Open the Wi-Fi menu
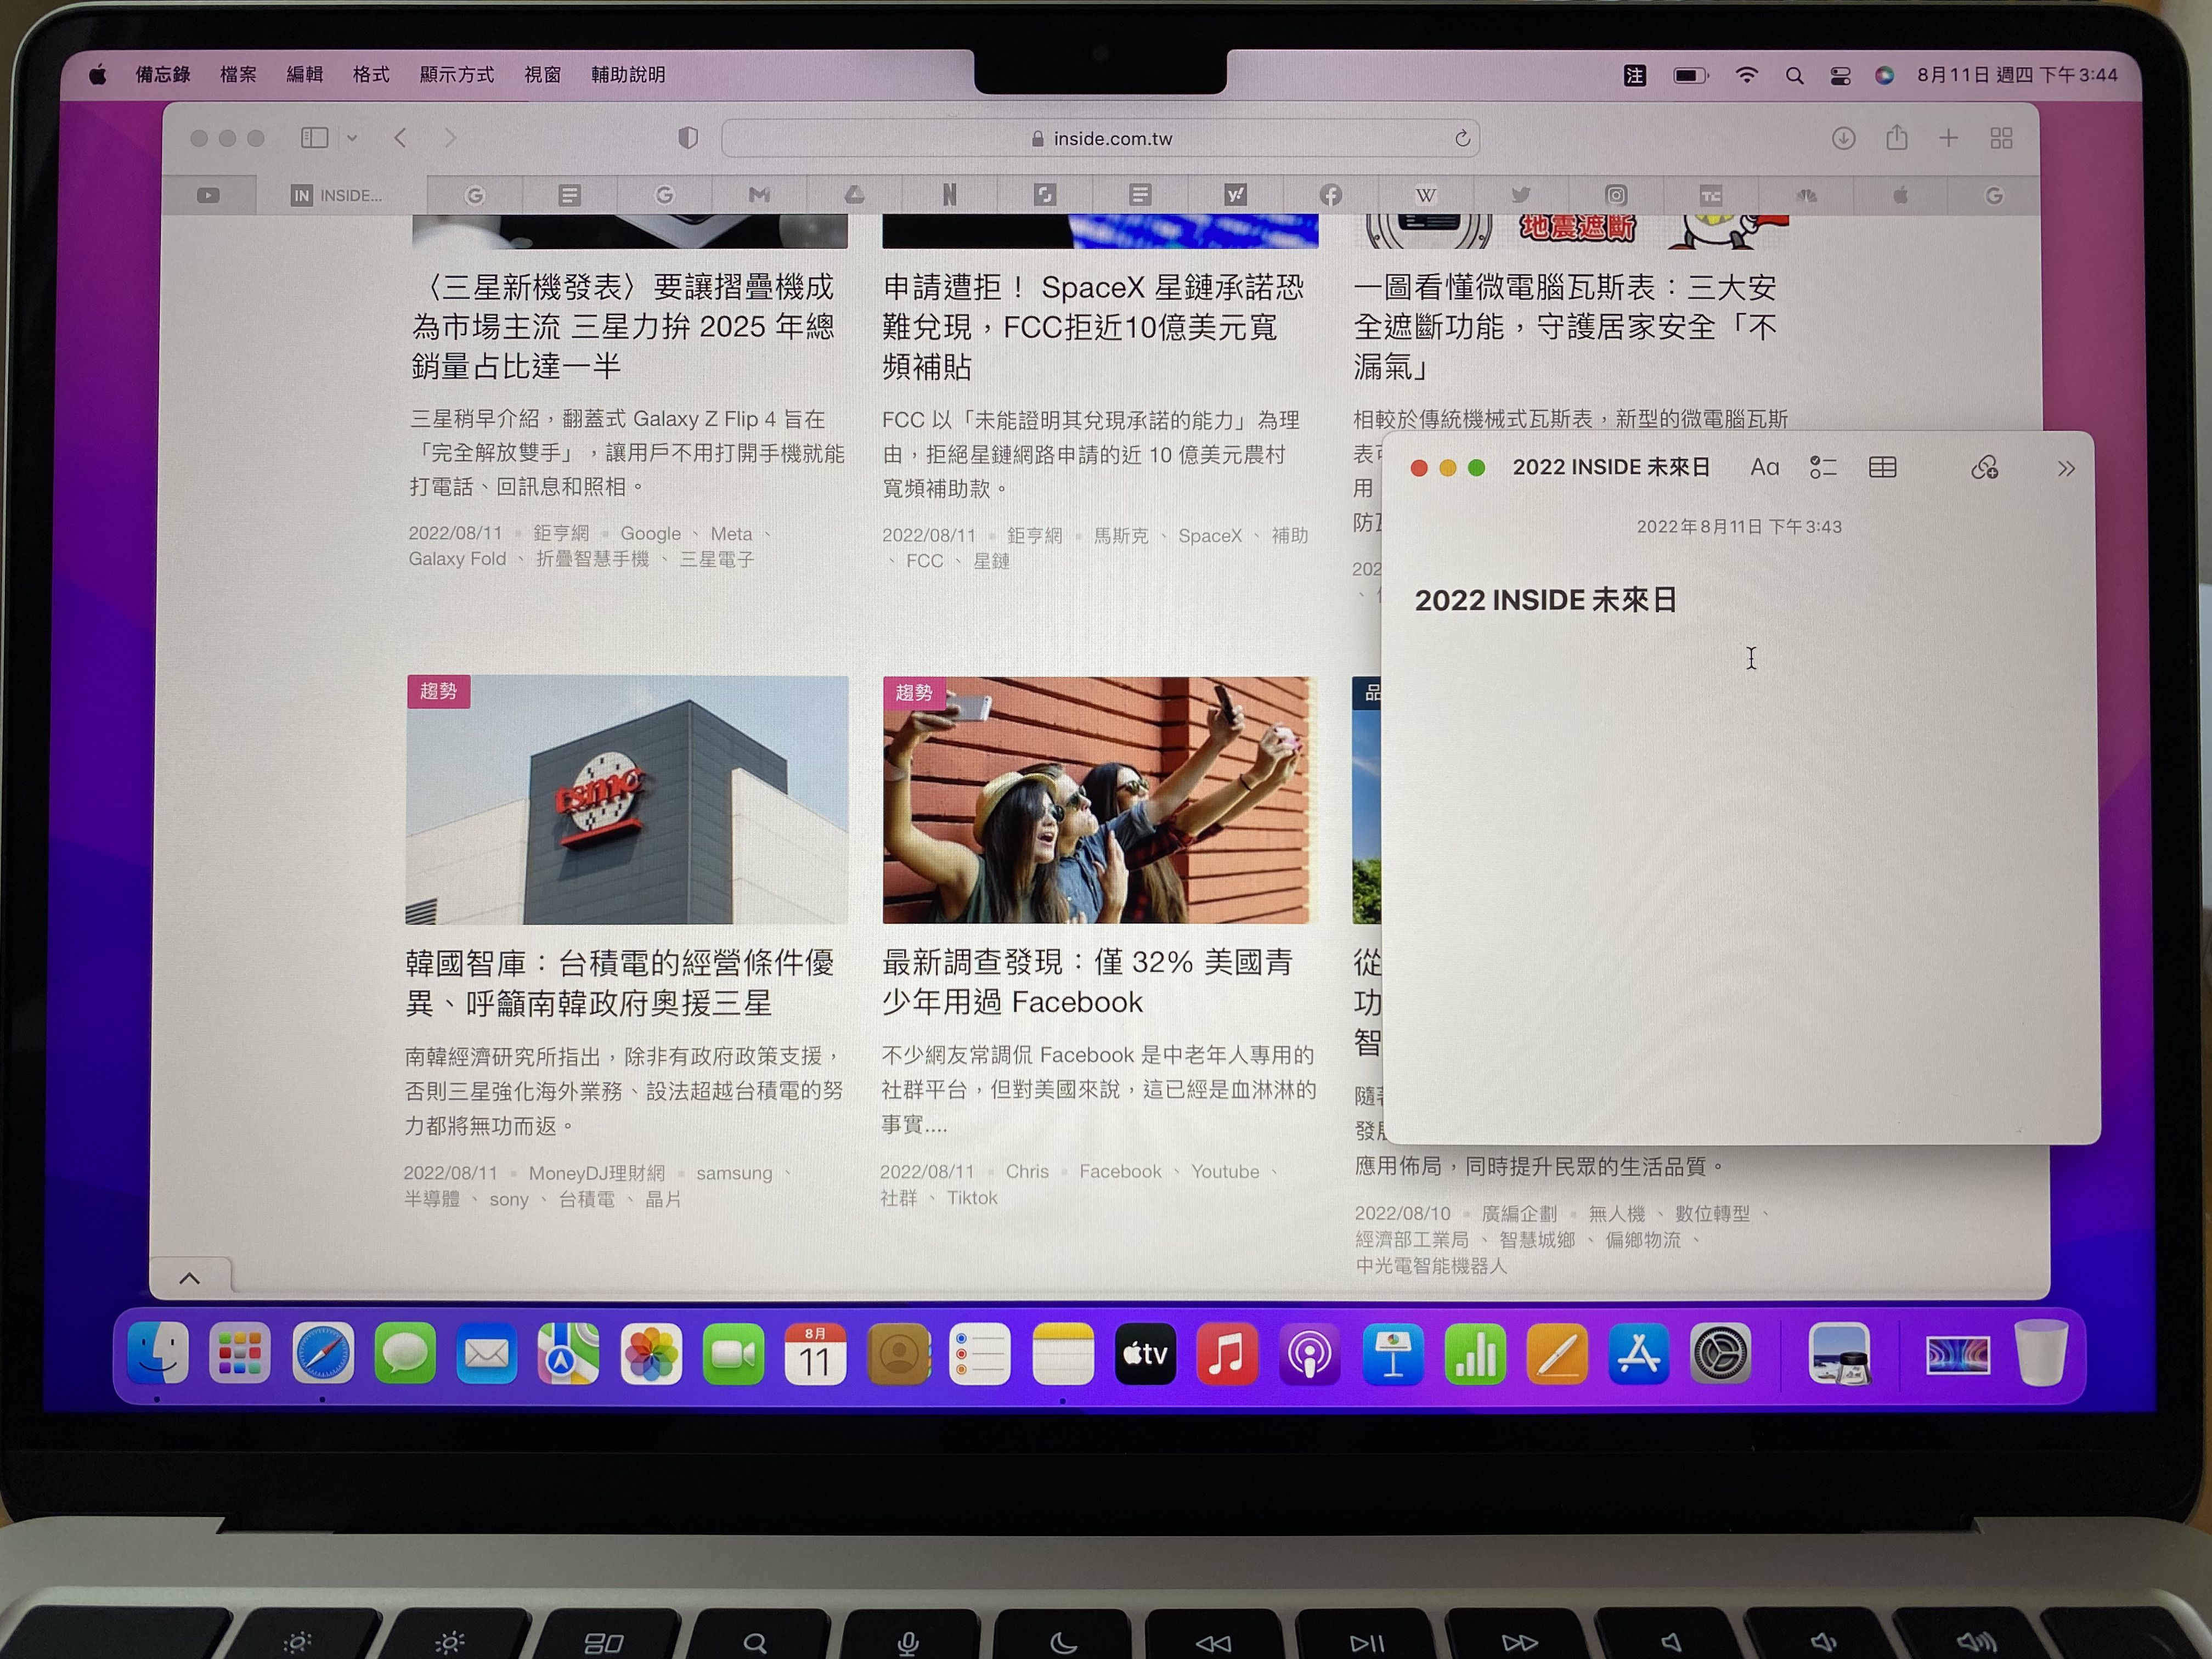The height and width of the screenshot is (1659, 2212). pyautogui.click(x=1746, y=76)
